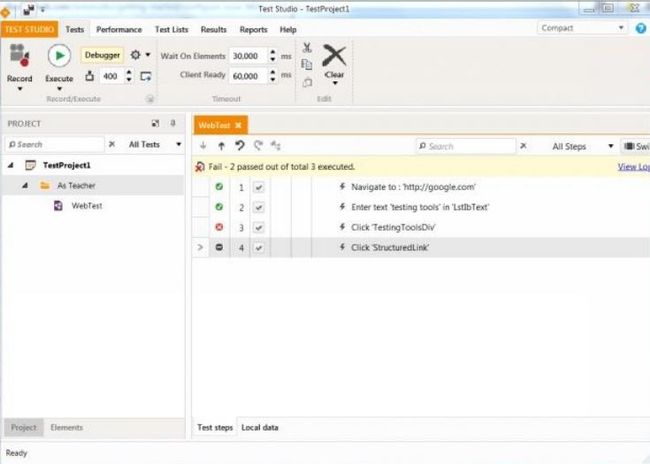Open the Record dropdown arrow

click(x=19, y=89)
